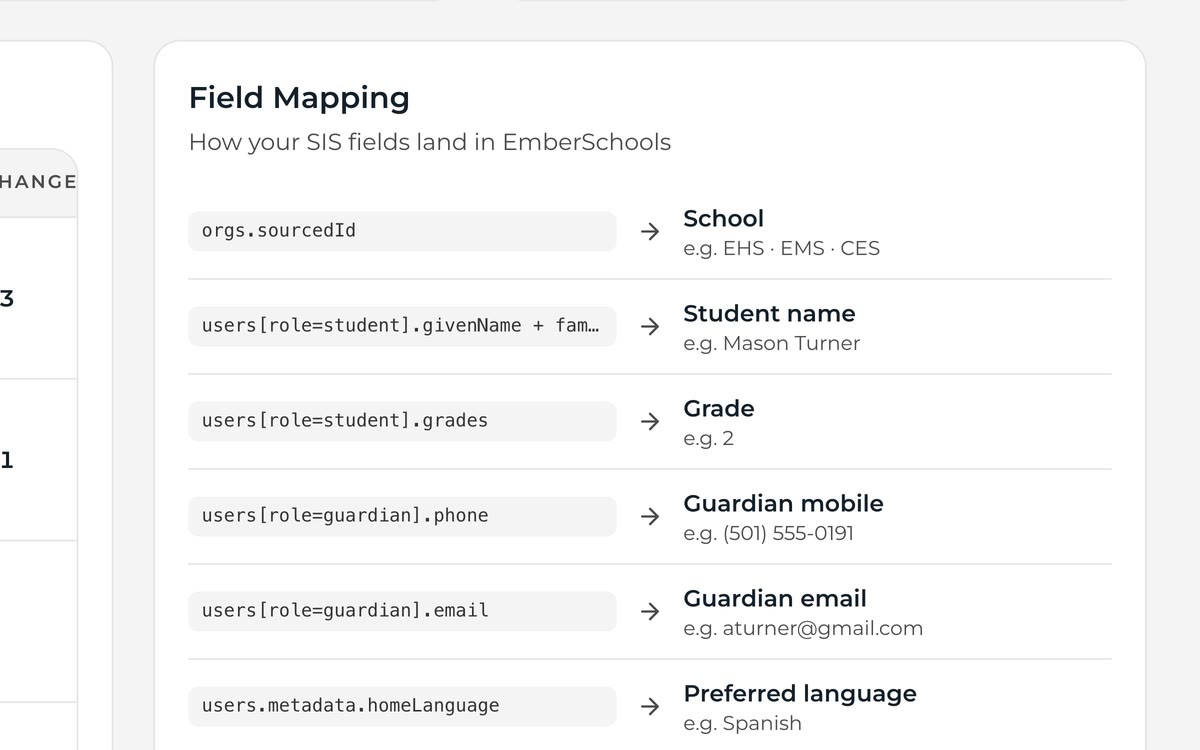Click the example email aturner@gmail.com
Screen dimensions: 1200x750
pyautogui.click(x=823, y=628)
